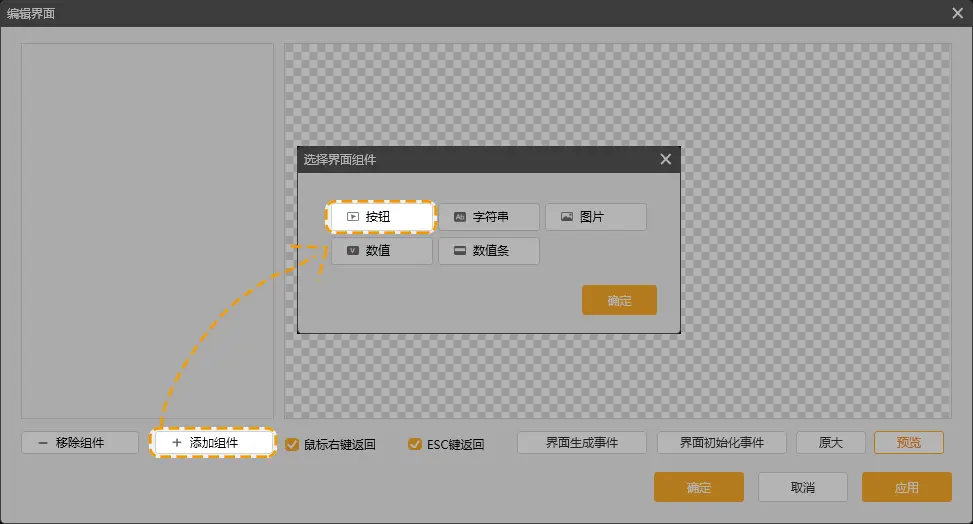The height and width of the screenshot is (524, 973).
Task: Choose the 字符串 string component
Action: tap(489, 217)
